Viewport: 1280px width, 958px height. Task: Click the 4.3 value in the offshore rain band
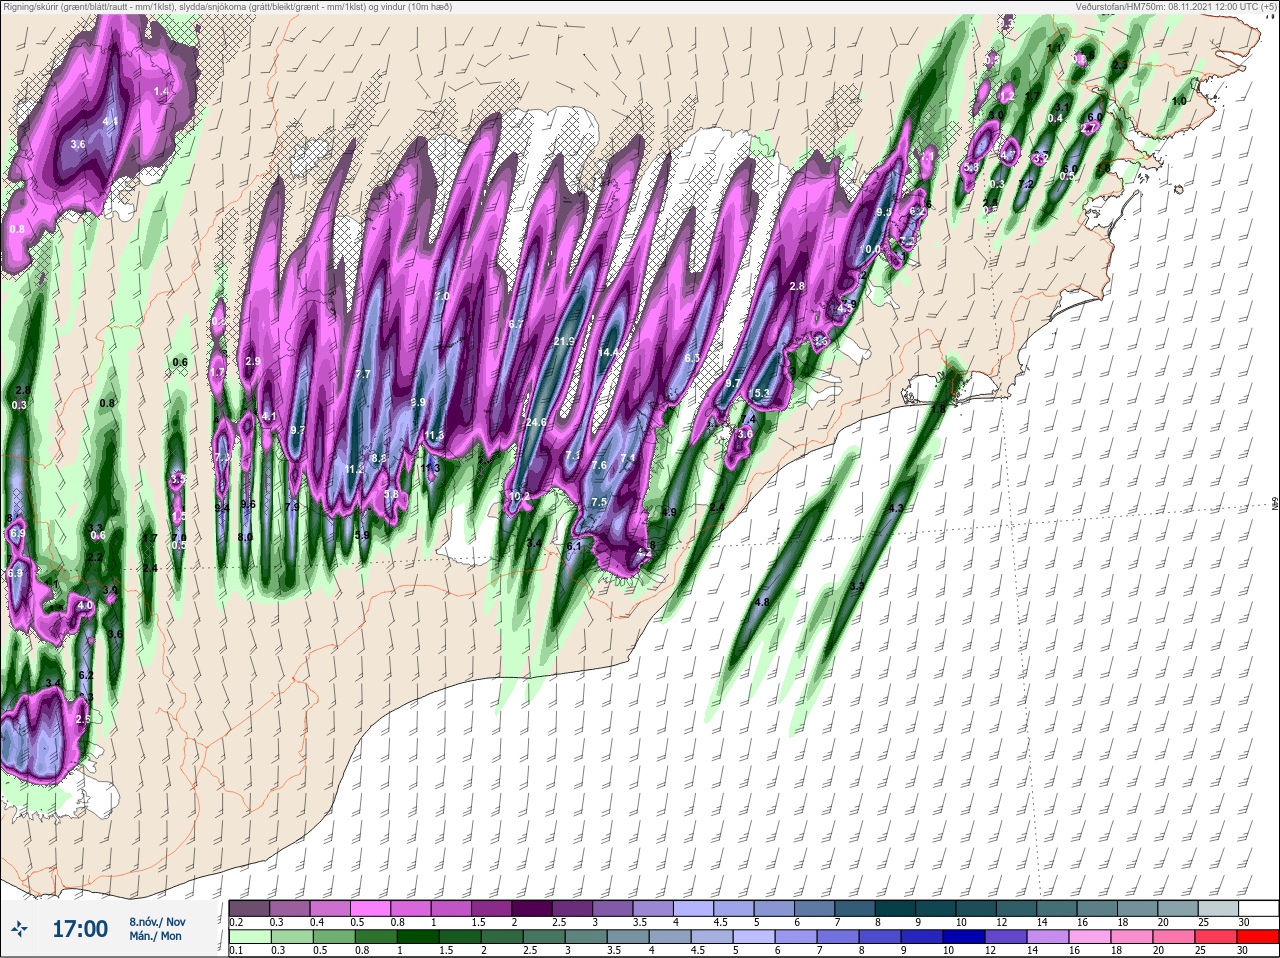click(895, 509)
